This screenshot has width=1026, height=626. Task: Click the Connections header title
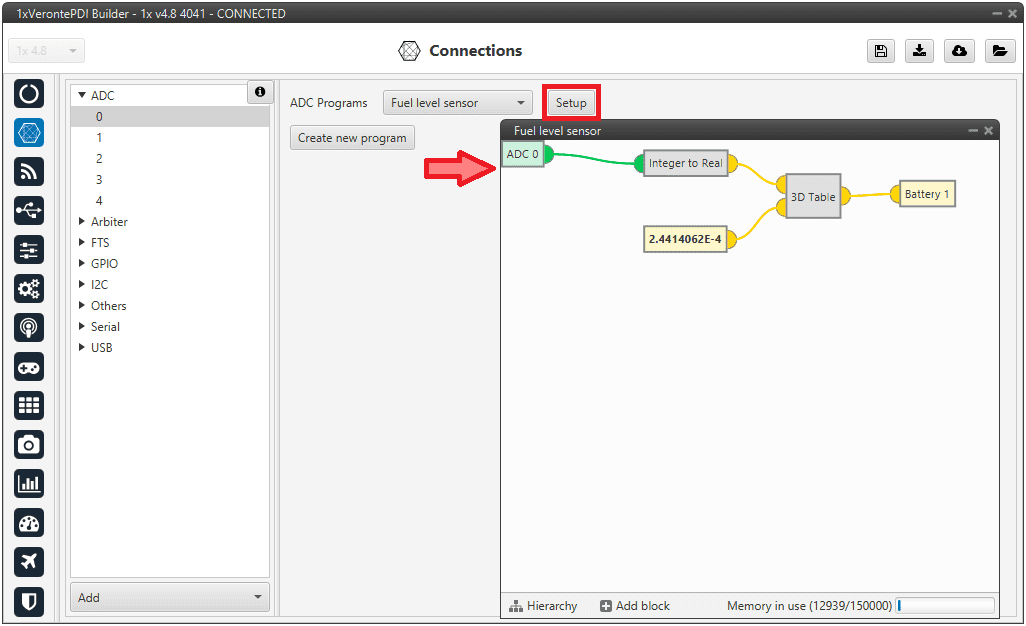[x=476, y=51]
